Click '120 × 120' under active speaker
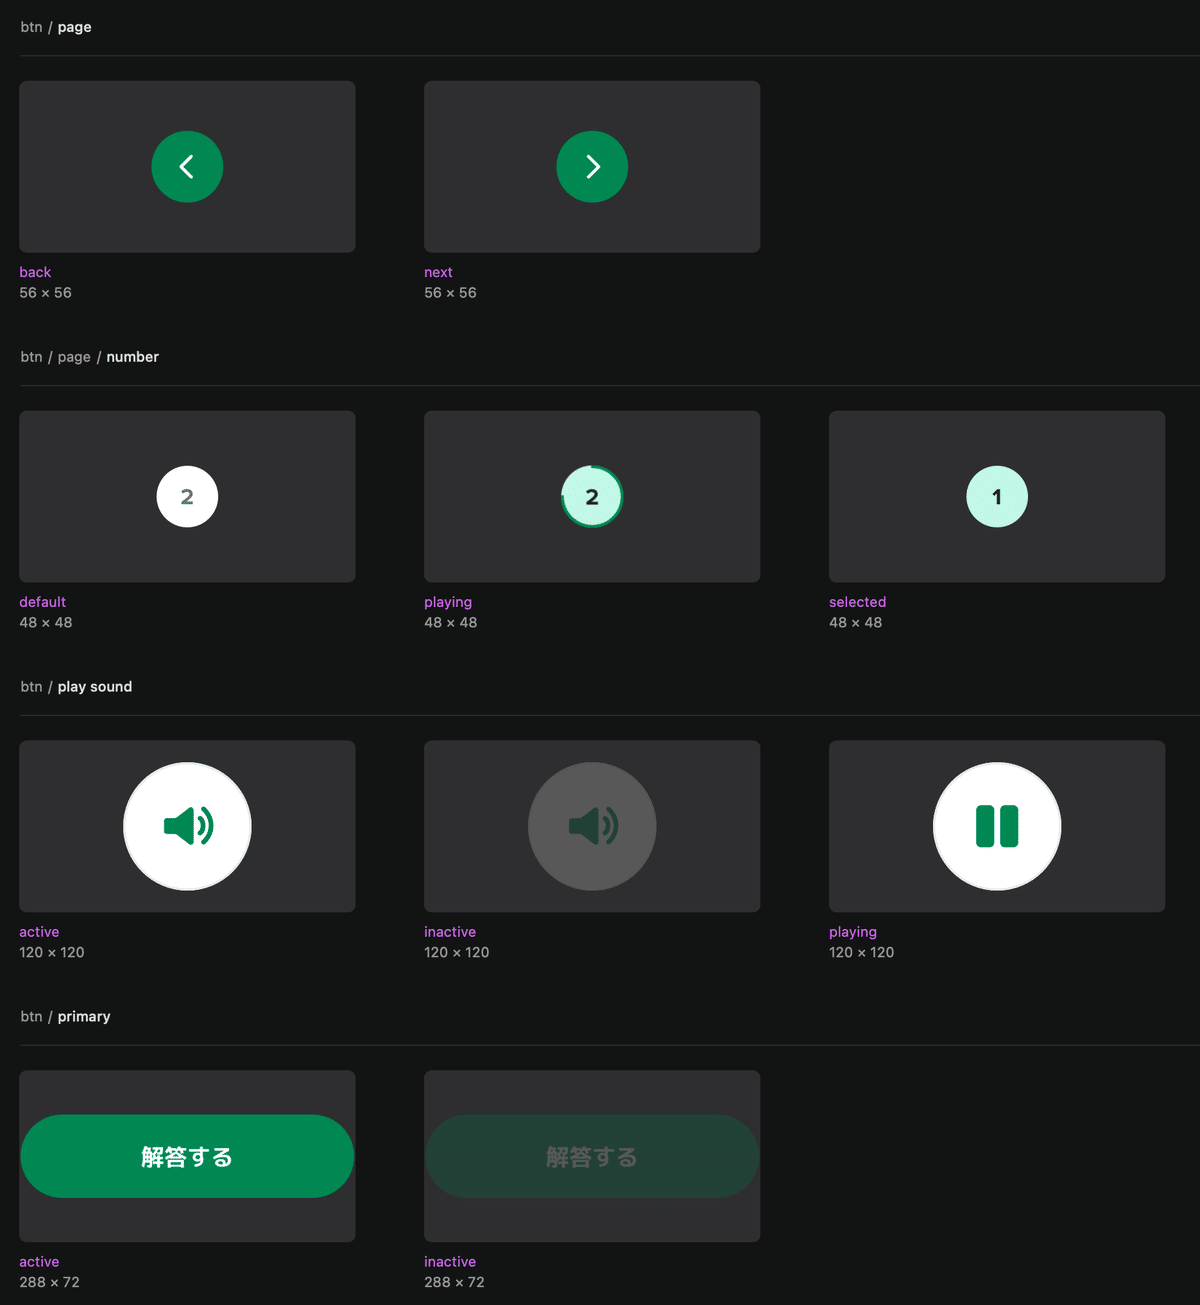Viewport: 1200px width, 1305px height. [52, 953]
